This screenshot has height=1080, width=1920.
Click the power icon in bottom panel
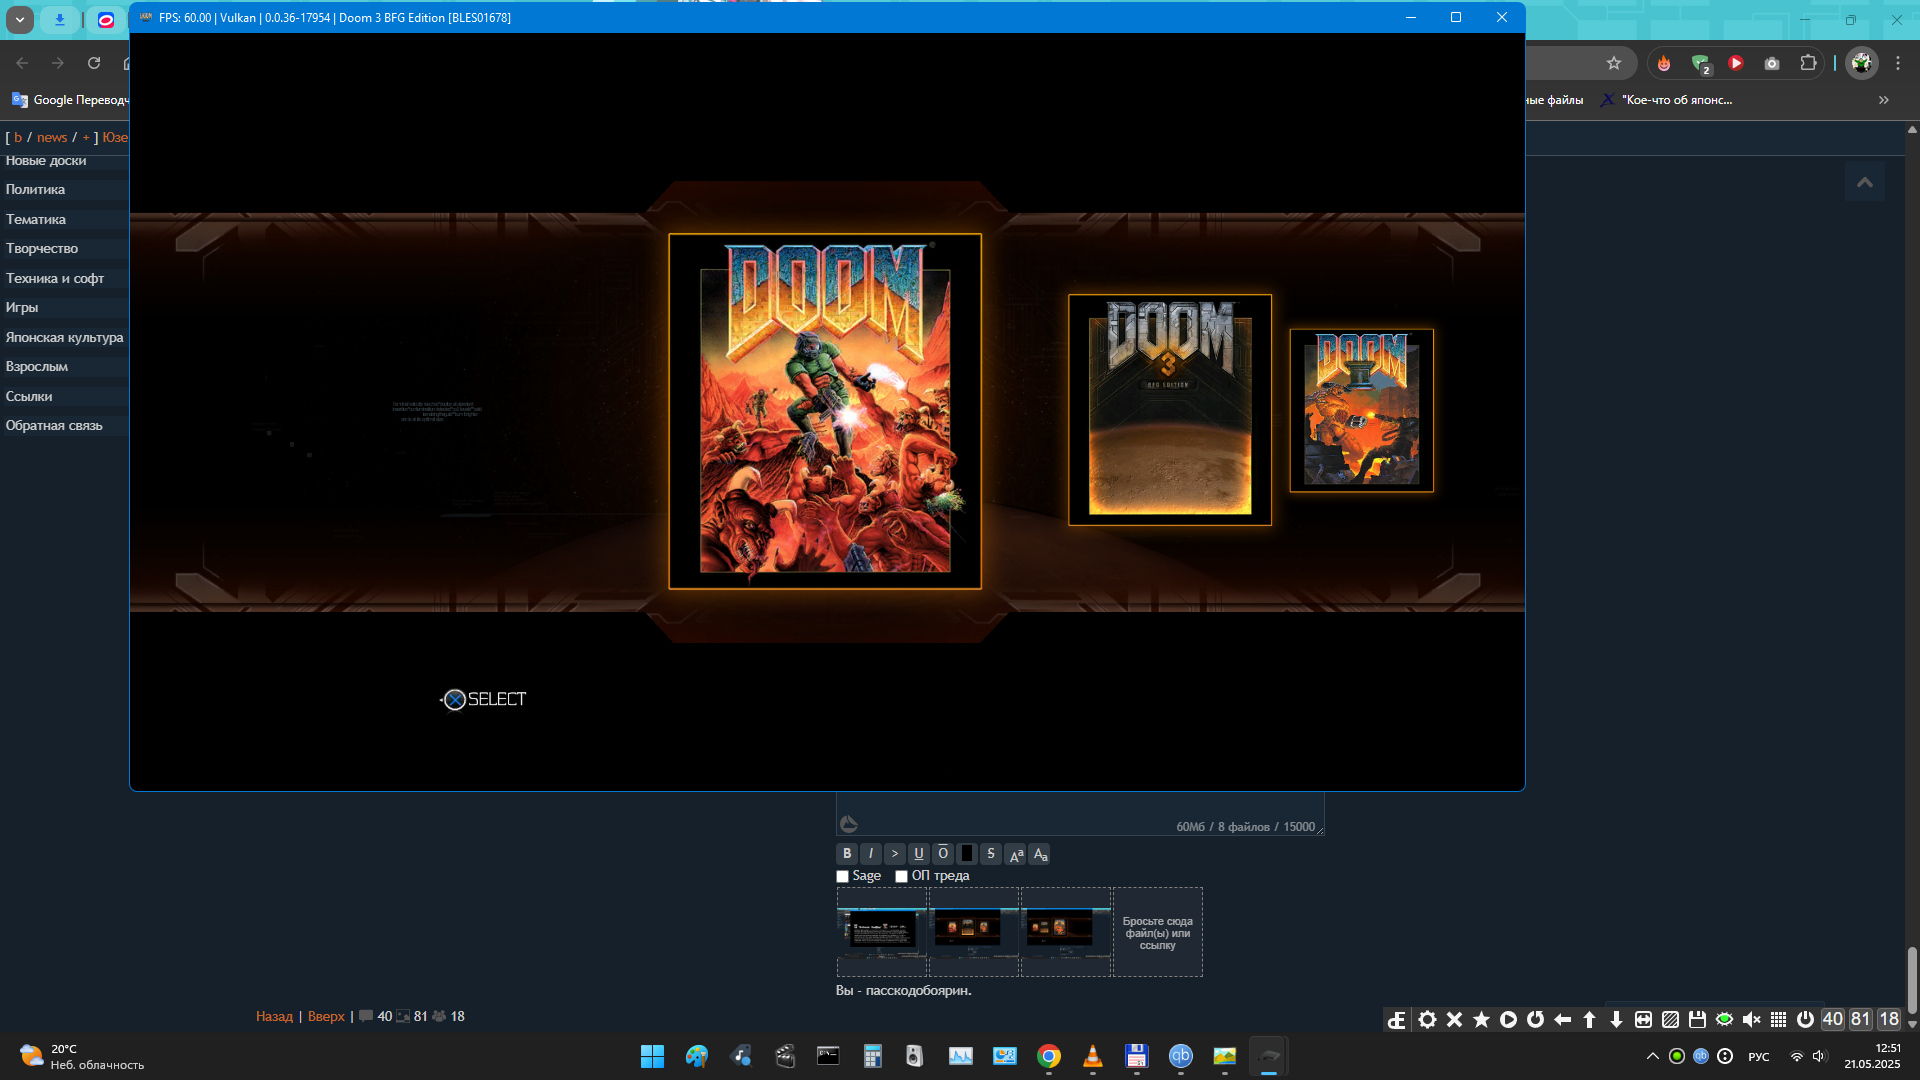point(1805,1019)
